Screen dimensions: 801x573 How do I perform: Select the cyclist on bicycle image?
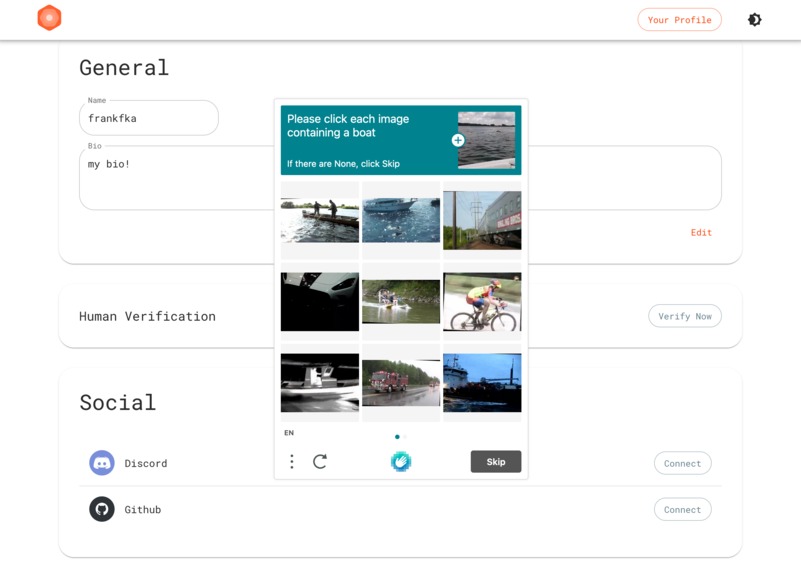click(482, 301)
